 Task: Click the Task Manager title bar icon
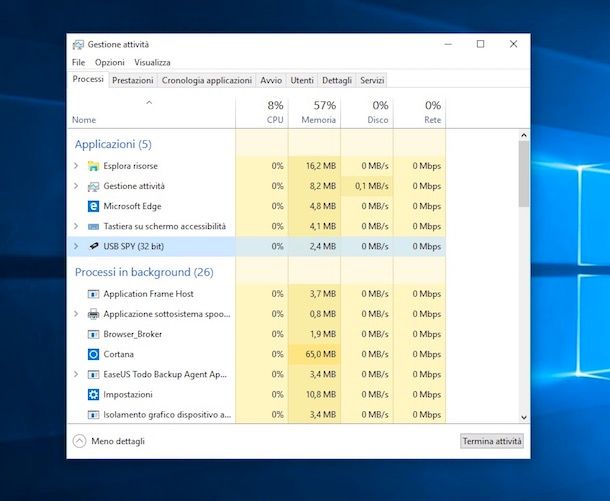coord(78,45)
